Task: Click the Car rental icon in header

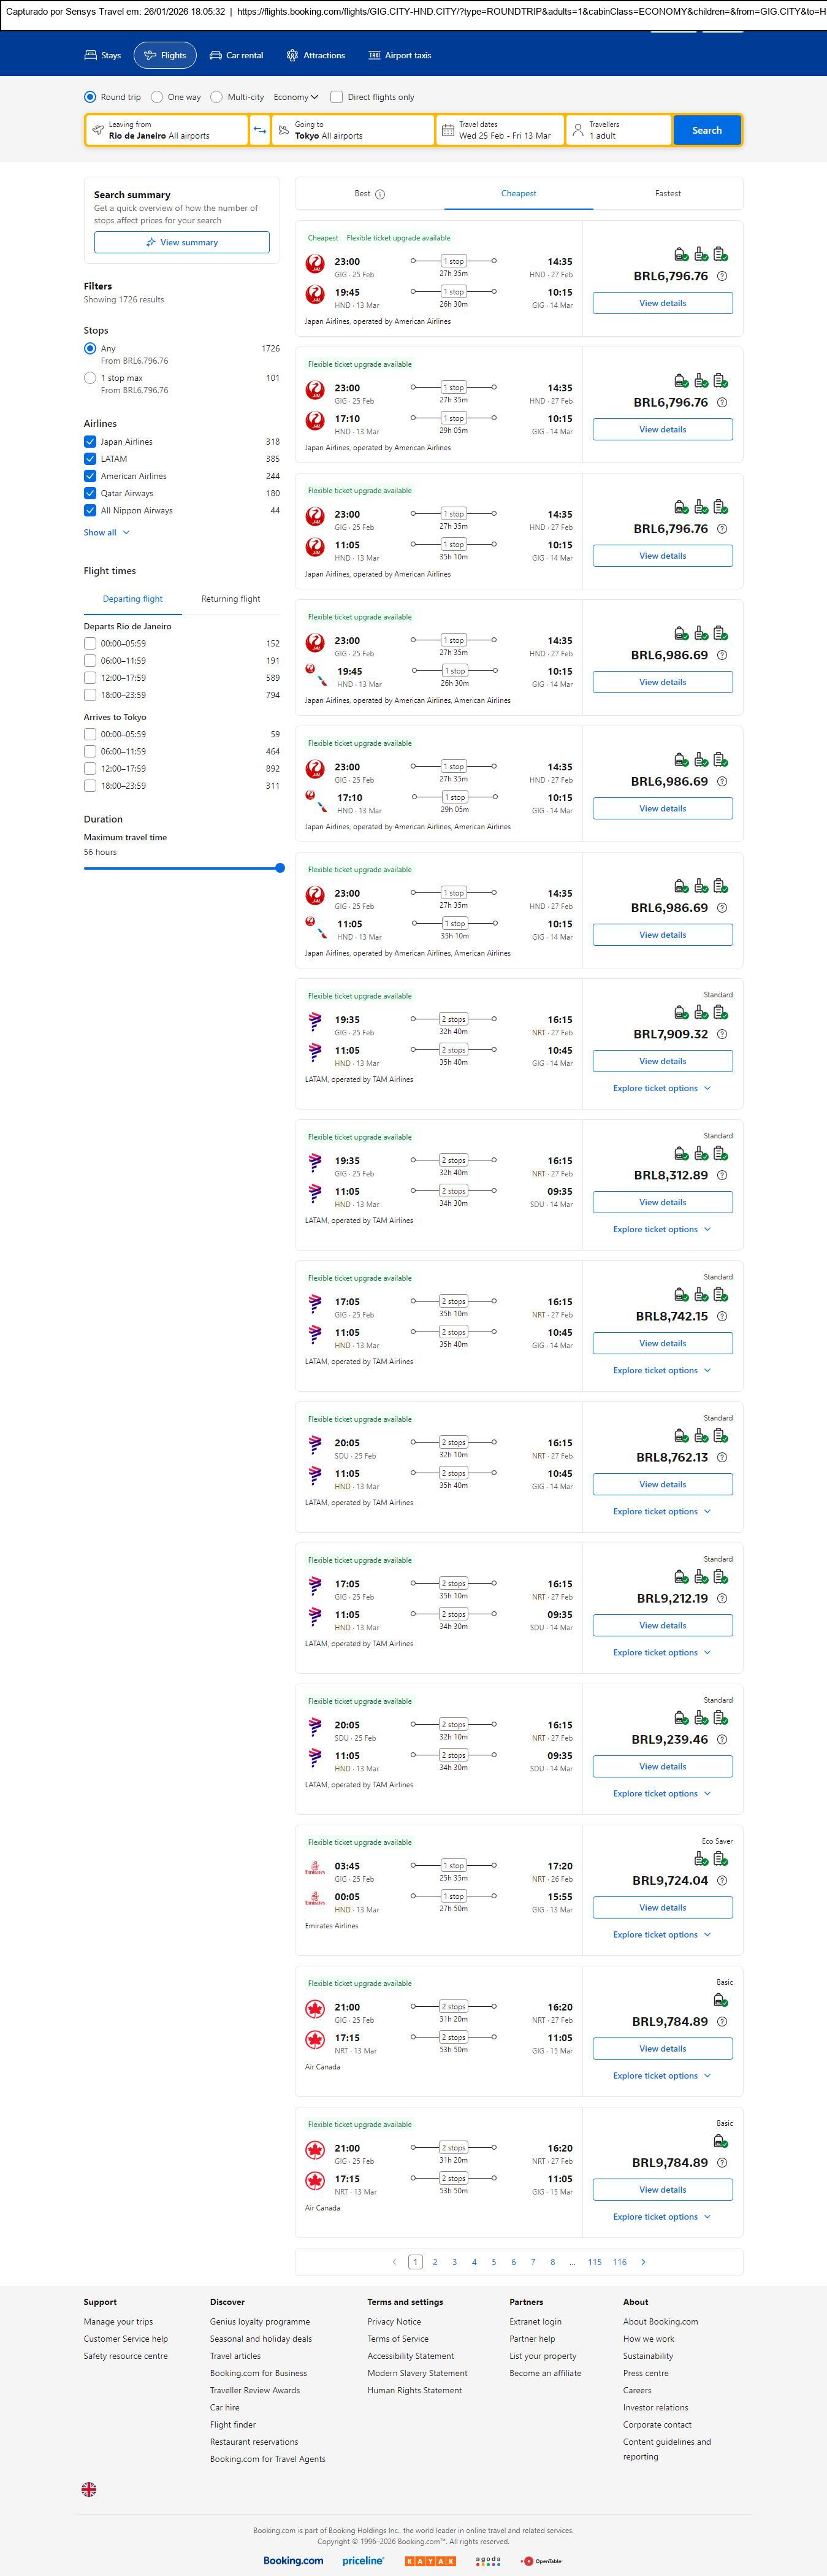Action: (x=216, y=56)
